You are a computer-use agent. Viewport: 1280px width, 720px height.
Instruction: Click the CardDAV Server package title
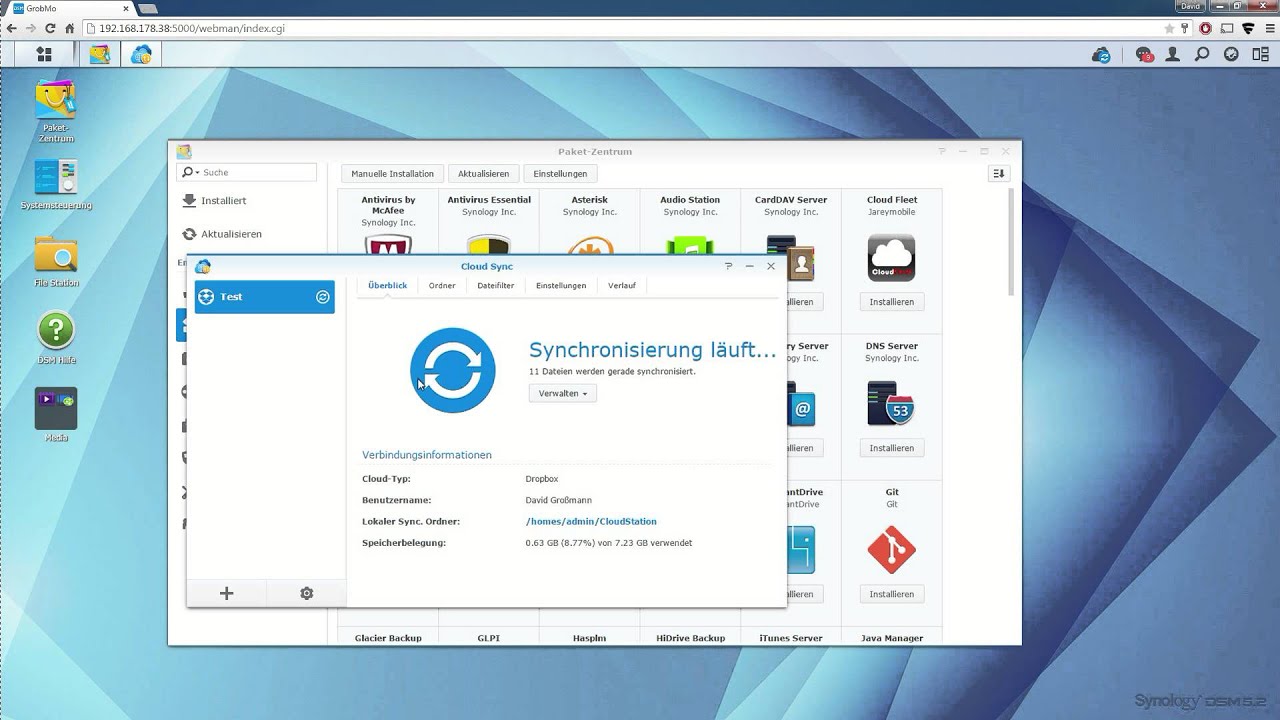791,200
